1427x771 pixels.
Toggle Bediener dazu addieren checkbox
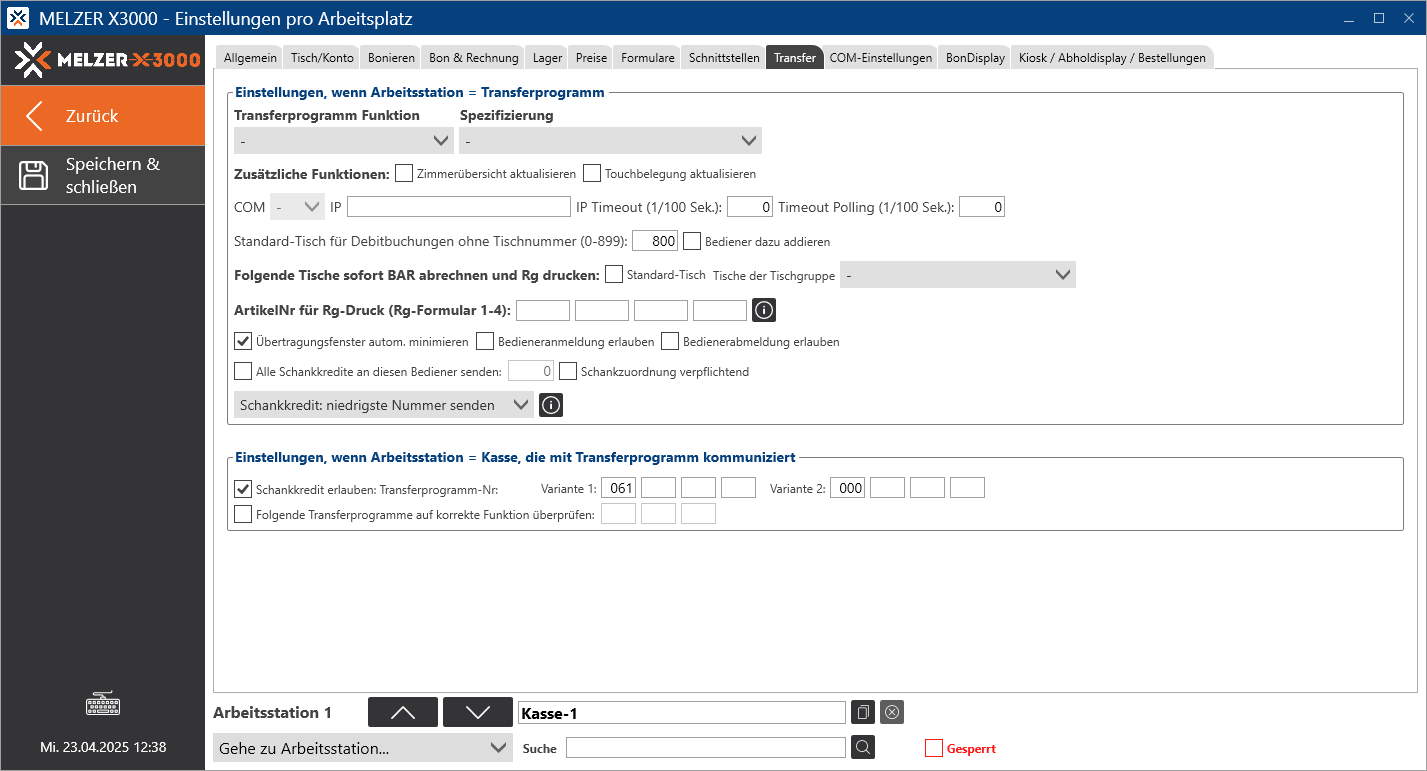click(x=692, y=241)
